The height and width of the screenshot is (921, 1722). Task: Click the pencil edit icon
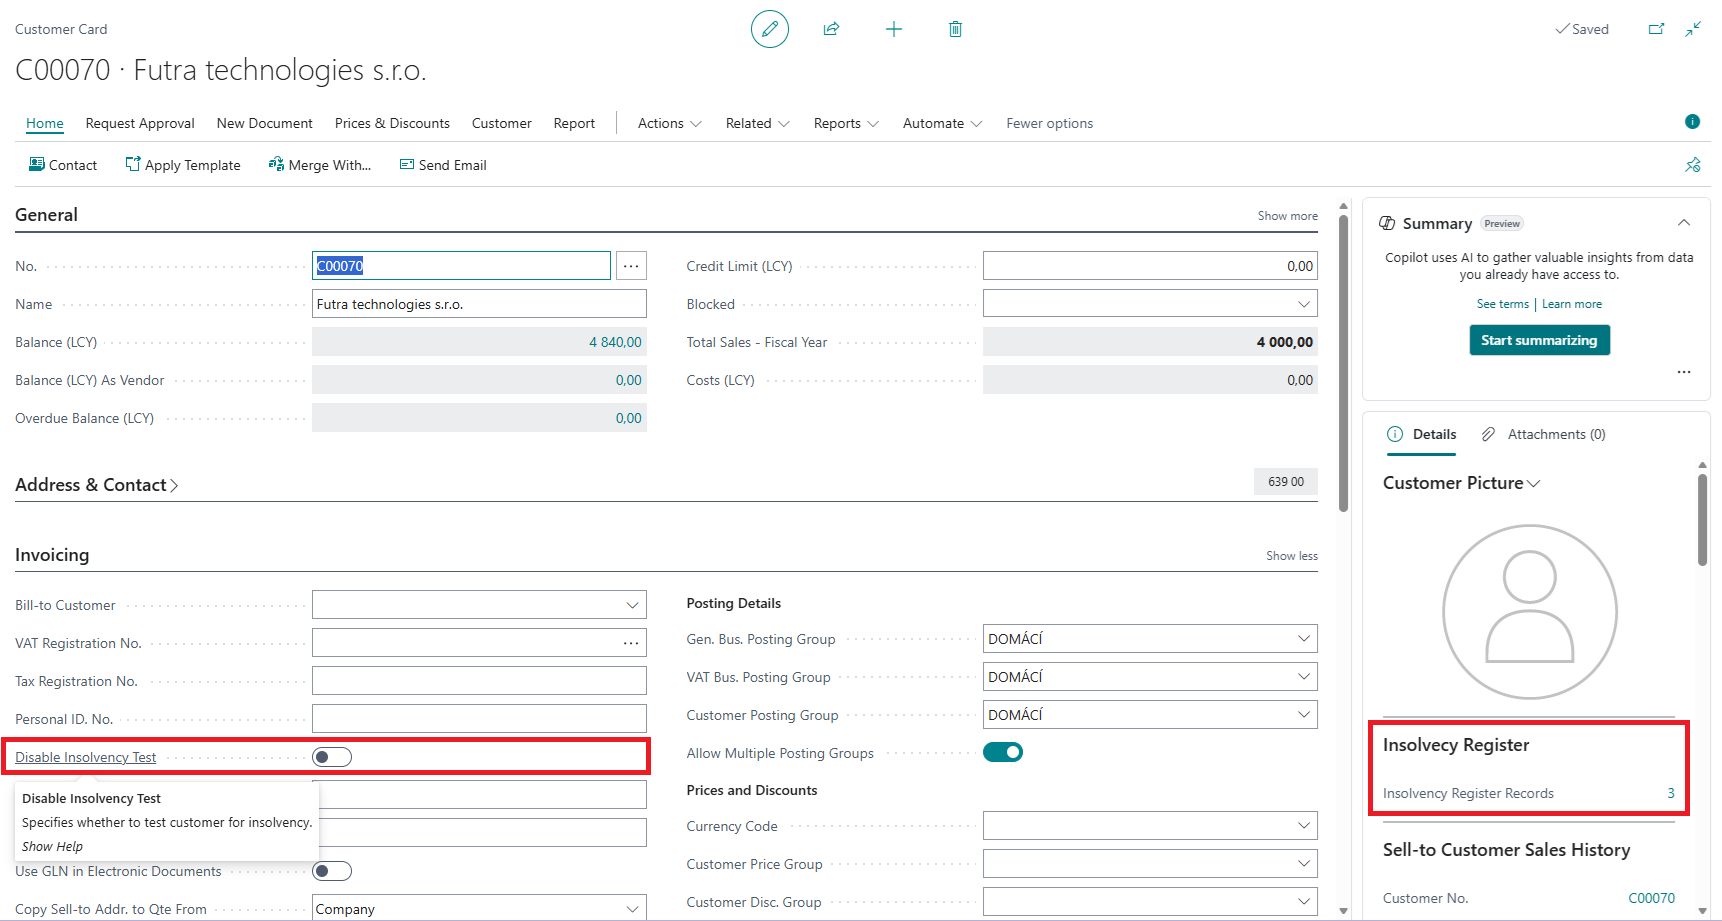pos(769,29)
